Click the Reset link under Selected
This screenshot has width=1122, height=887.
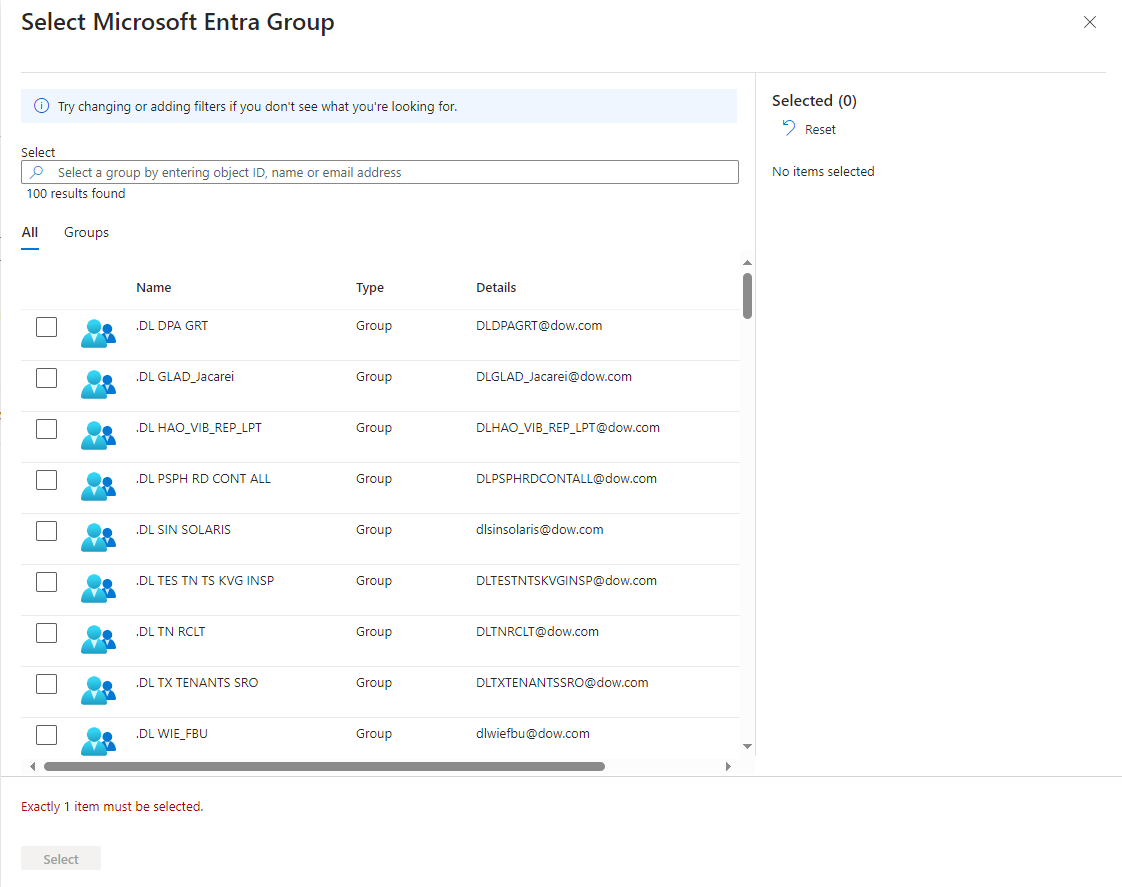point(820,130)
